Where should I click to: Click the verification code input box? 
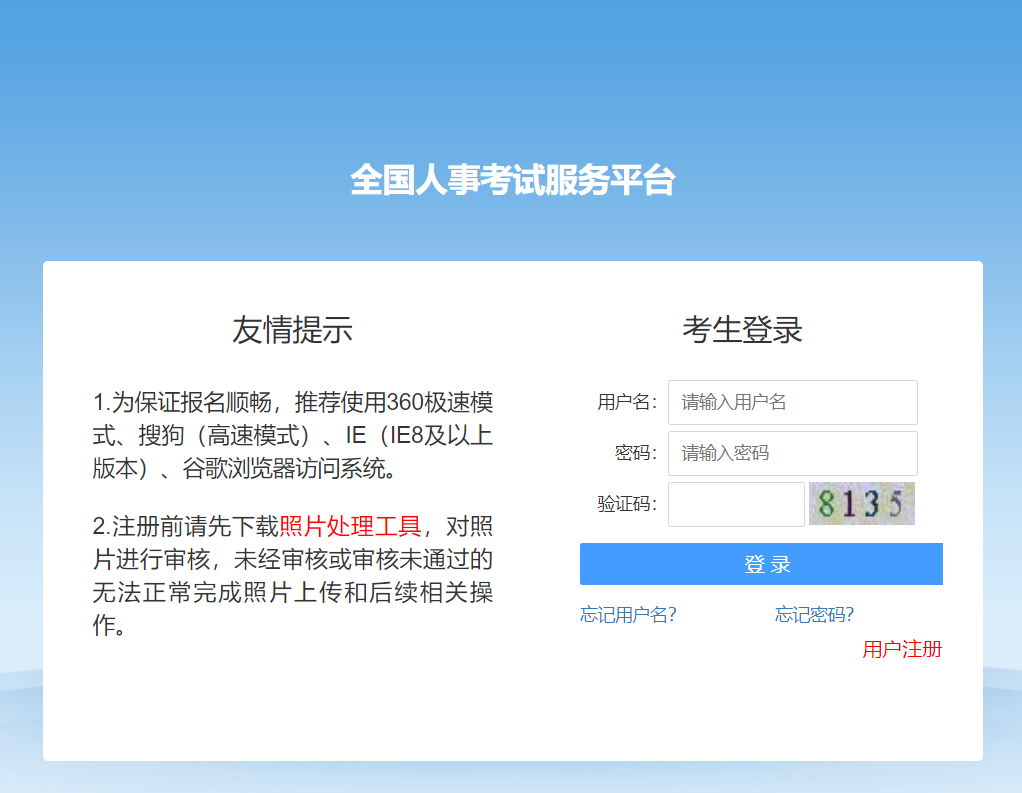[x=736, y=504]
